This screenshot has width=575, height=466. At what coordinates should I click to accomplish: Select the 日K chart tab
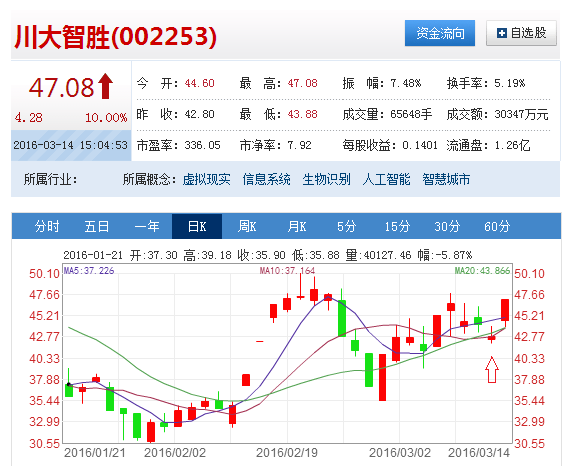tap(197, 226)
